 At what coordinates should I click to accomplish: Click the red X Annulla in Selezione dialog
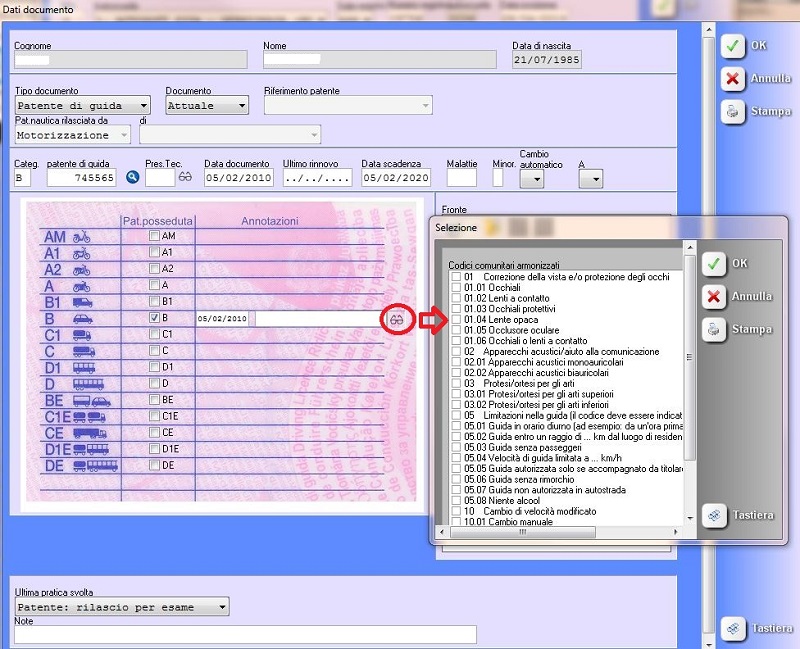pos(713,296)
